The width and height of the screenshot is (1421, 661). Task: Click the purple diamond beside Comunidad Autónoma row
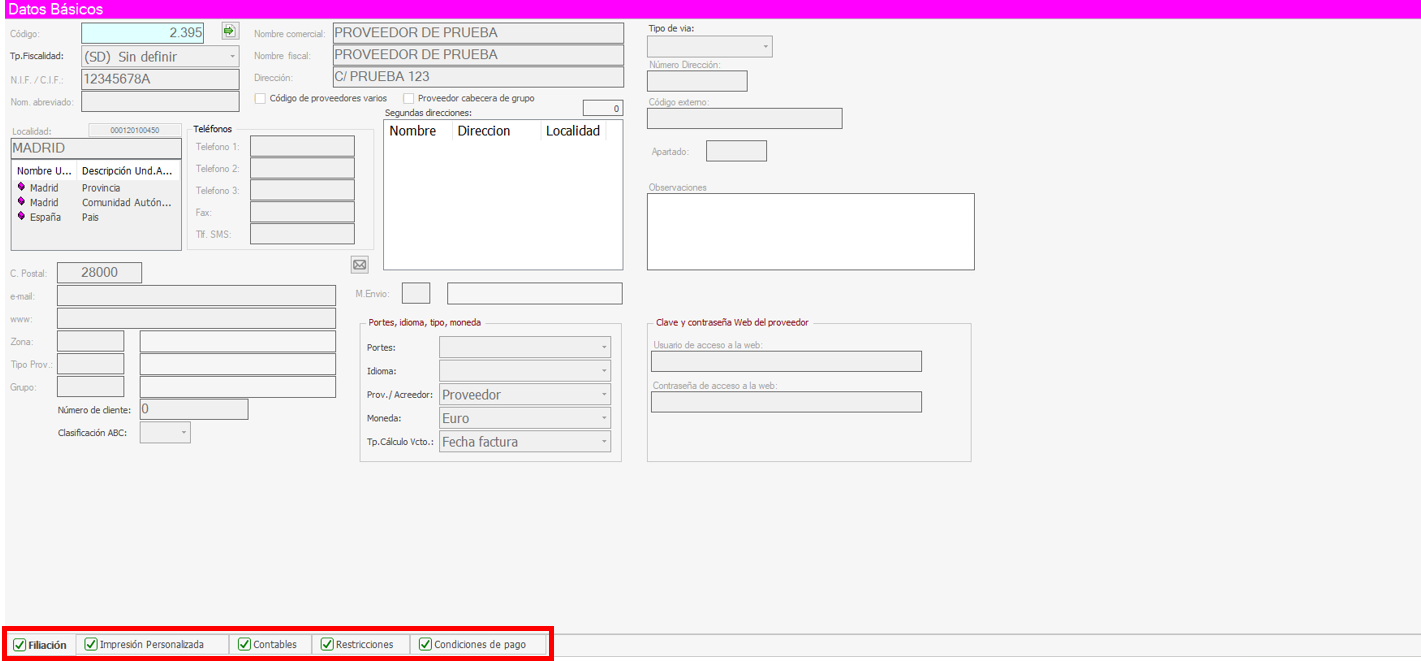pos(21,202)
